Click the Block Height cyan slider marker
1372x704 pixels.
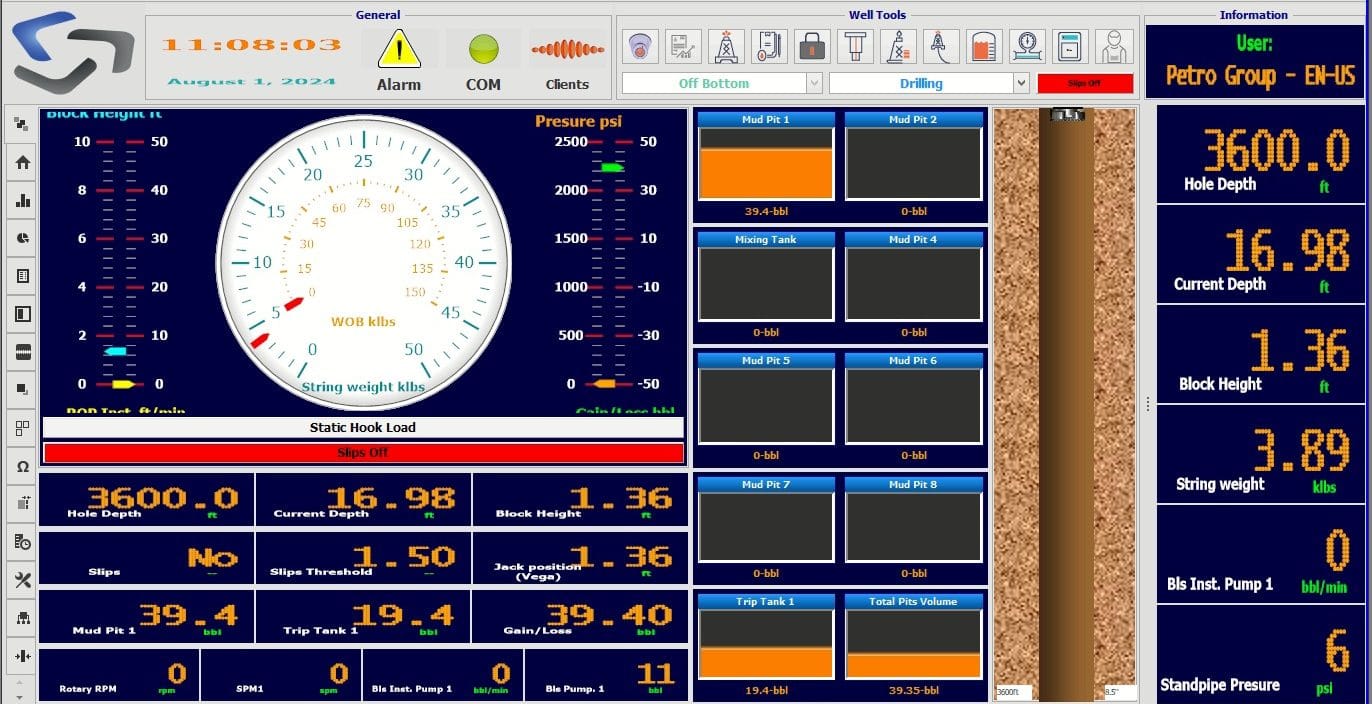[x=115, y=351]
